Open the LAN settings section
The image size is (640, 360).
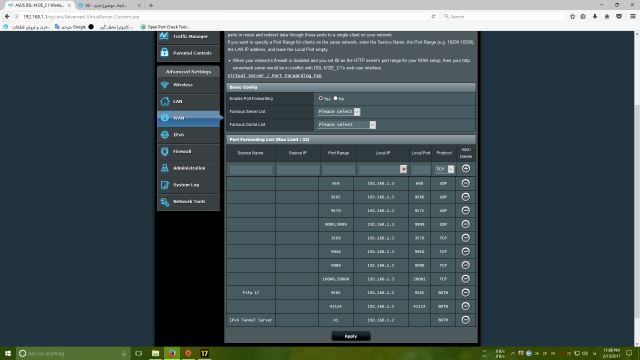(x=188, y=102)
